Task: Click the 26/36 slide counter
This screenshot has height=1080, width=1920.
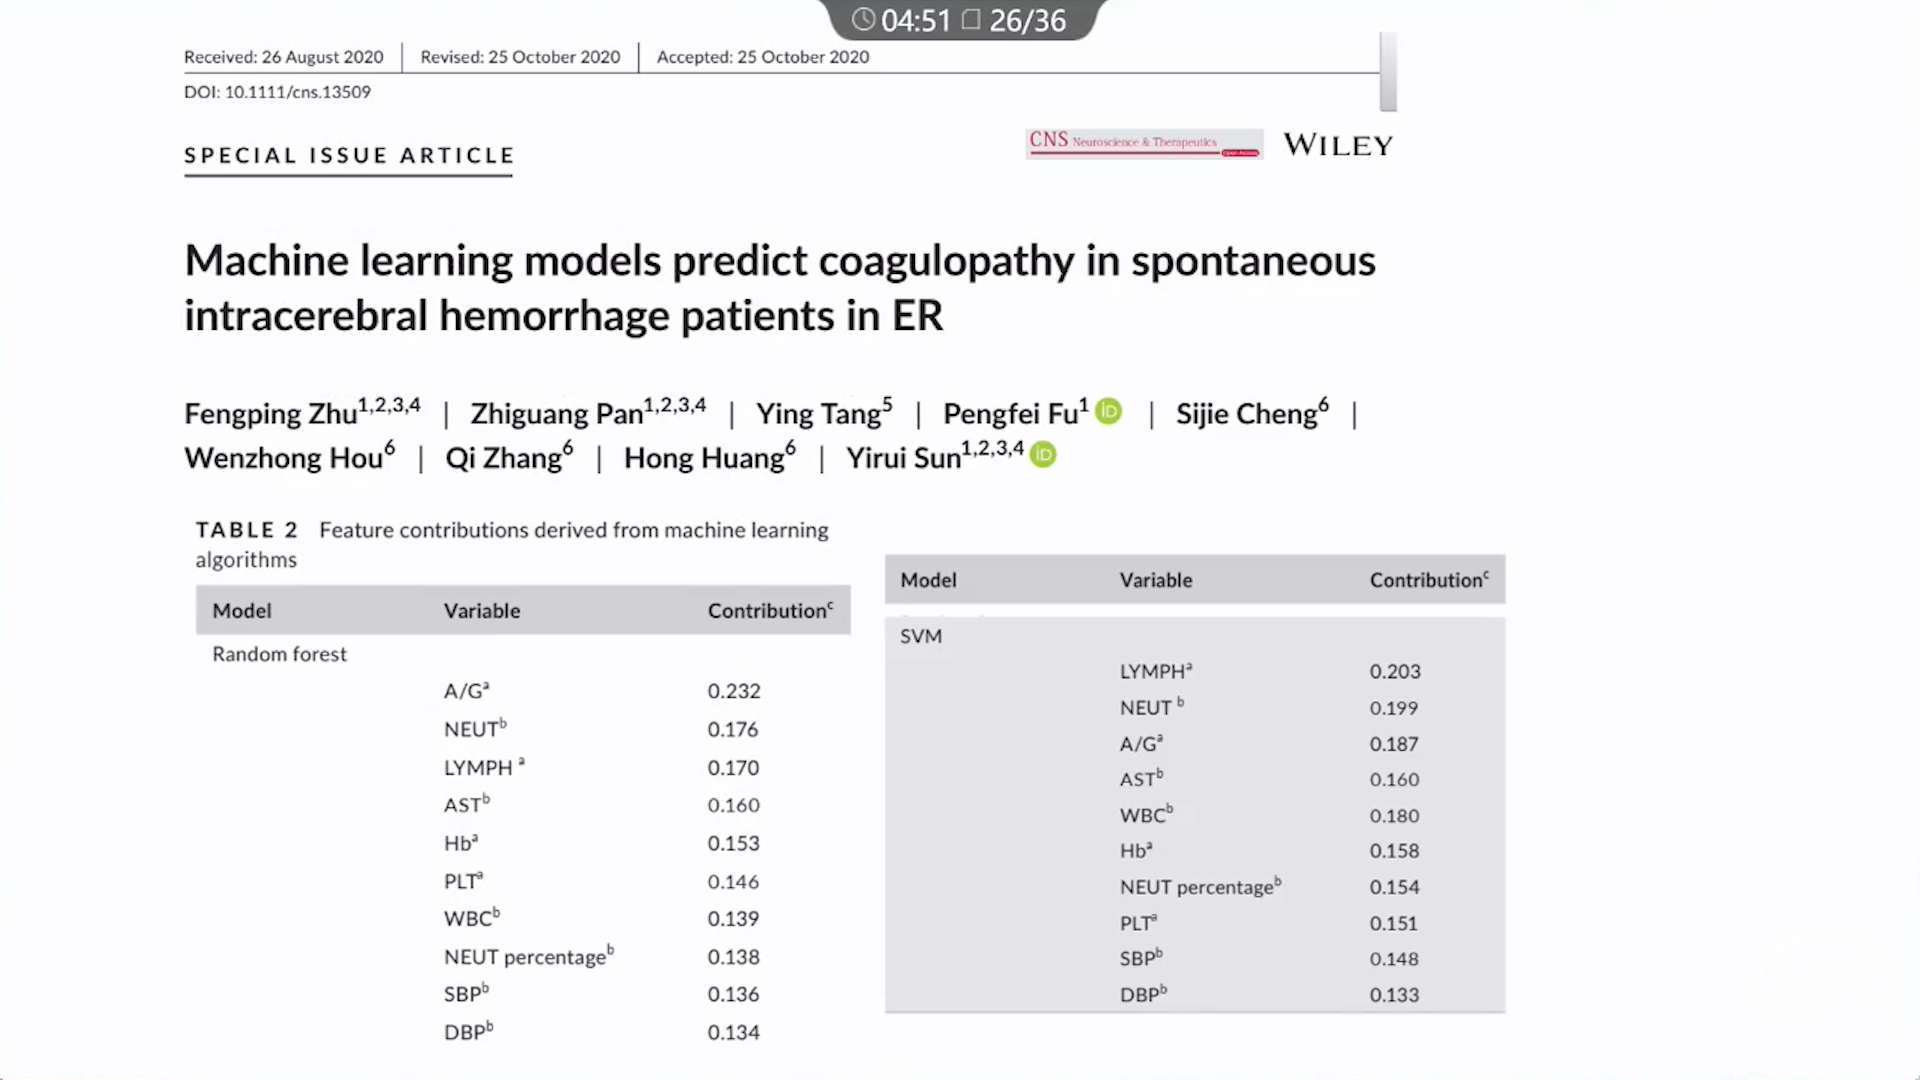Action: point(1027,21)
